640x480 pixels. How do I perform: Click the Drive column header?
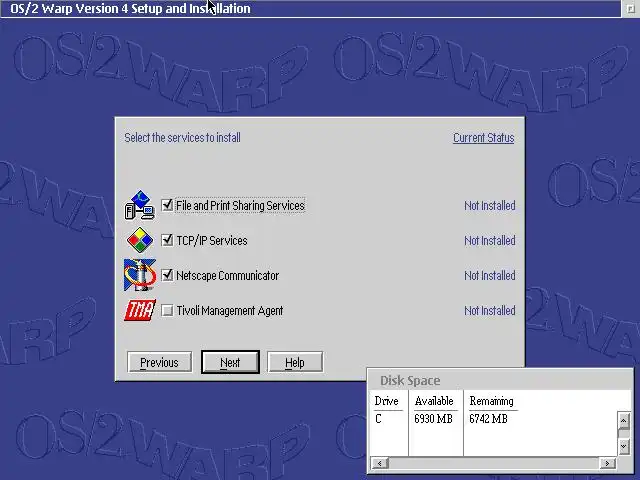coord(387,401)
